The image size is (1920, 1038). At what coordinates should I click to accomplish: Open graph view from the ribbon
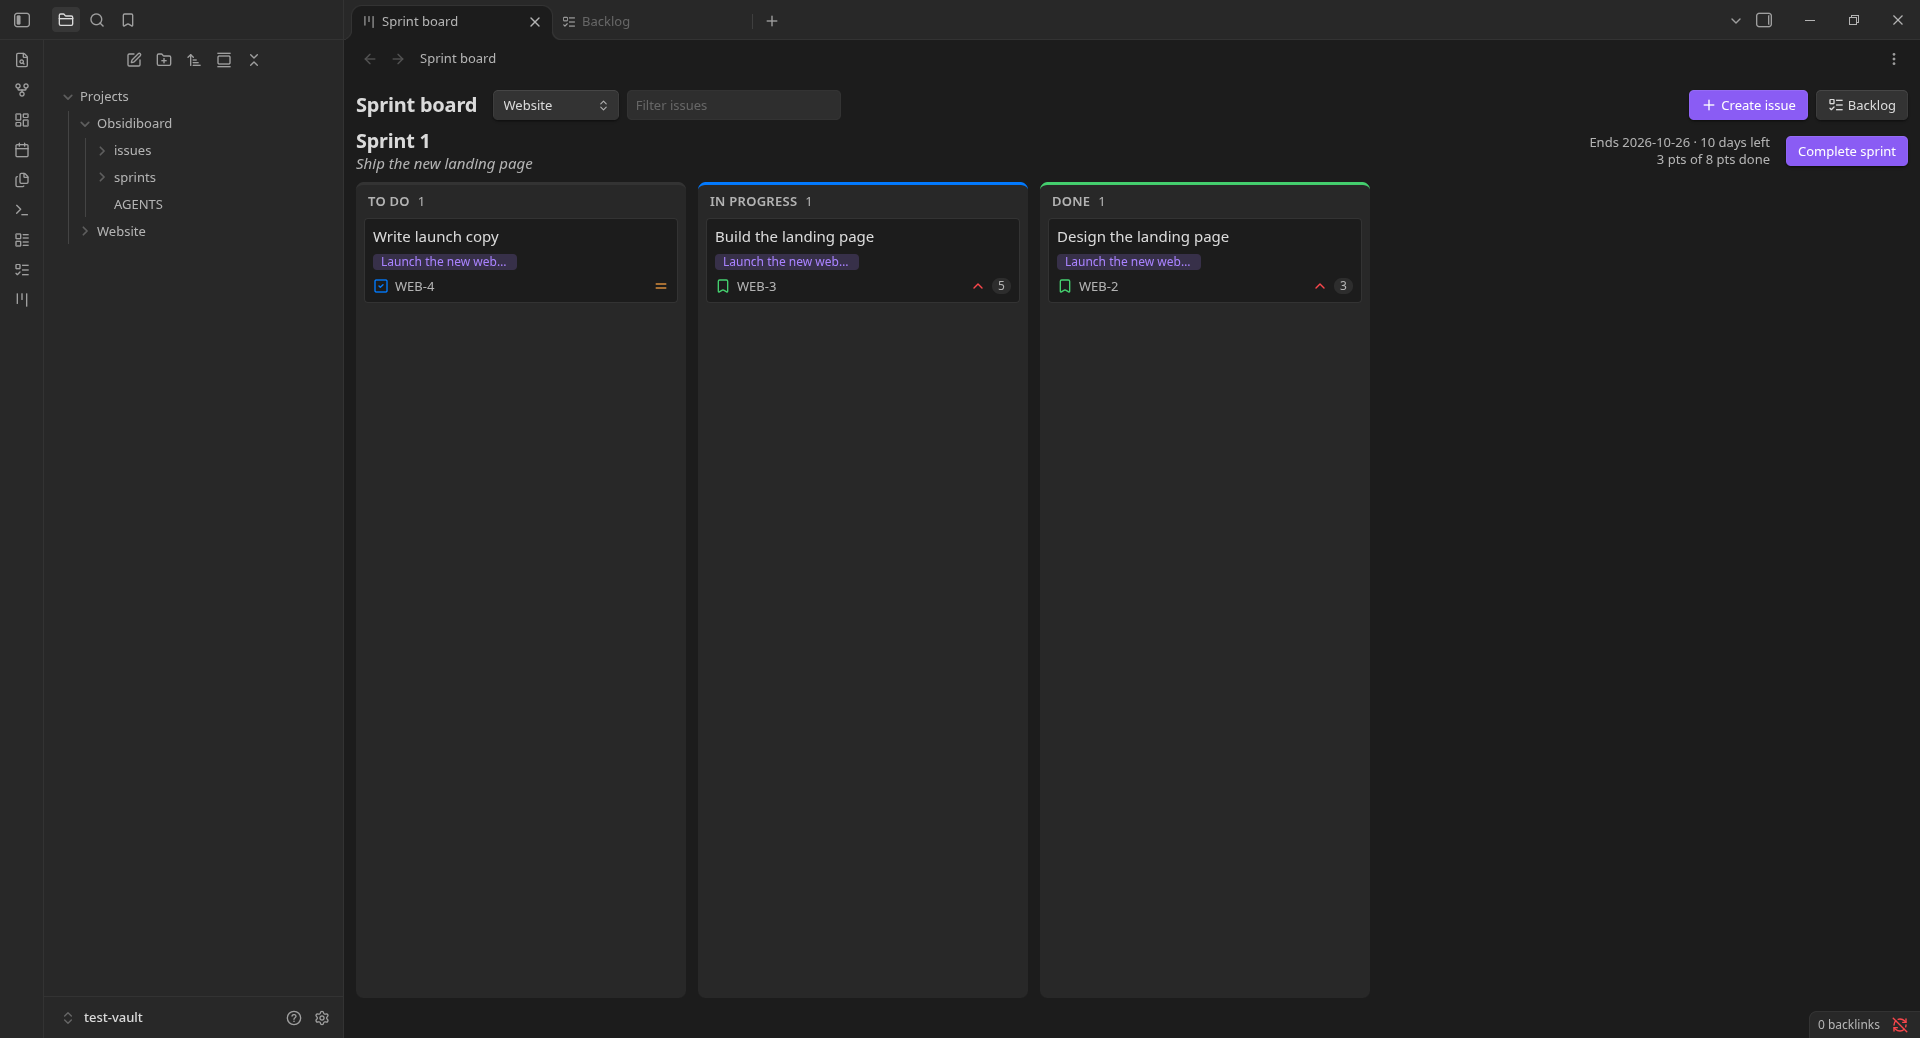tap(22, 90)
